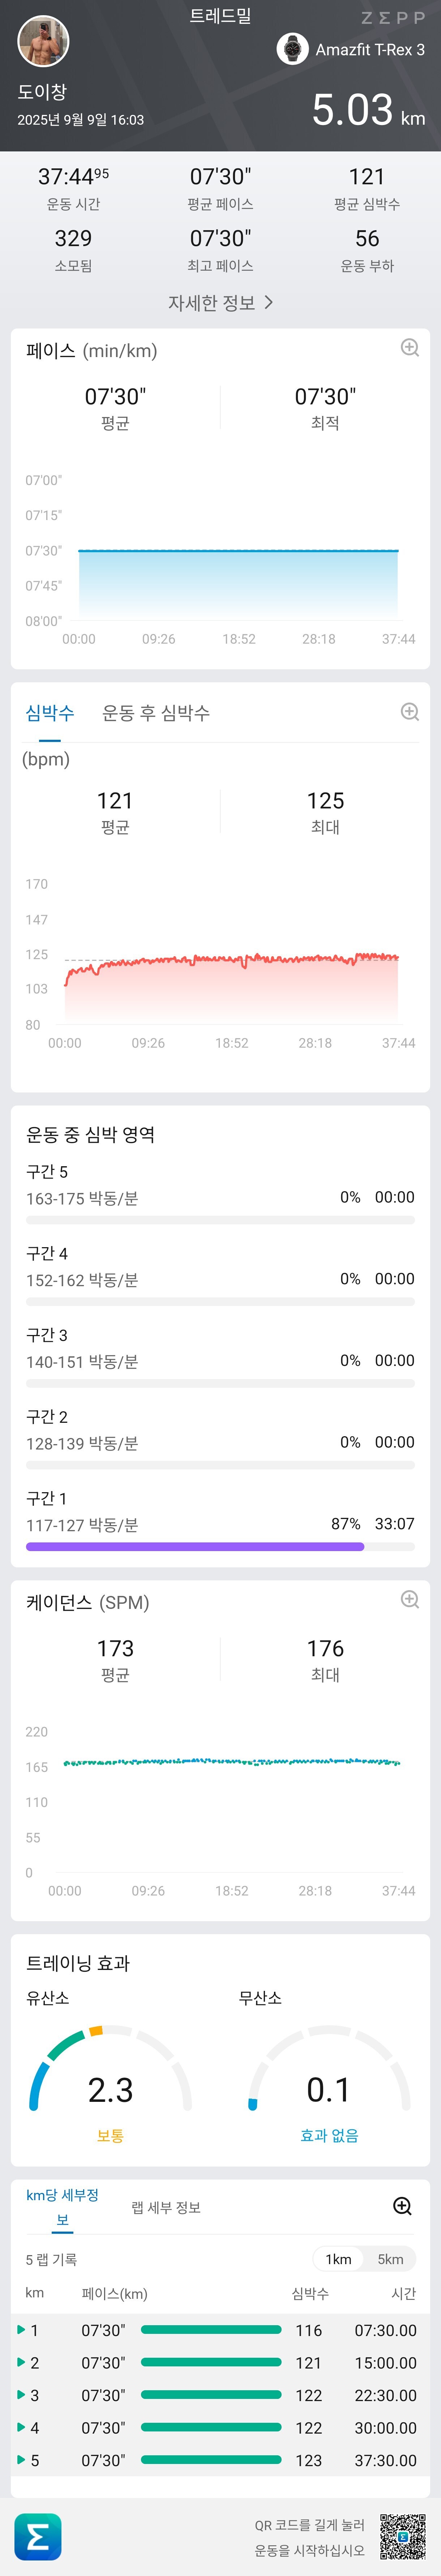441x2576 pixels.
Task: Zoom into the pace chart
Action: 409,348
